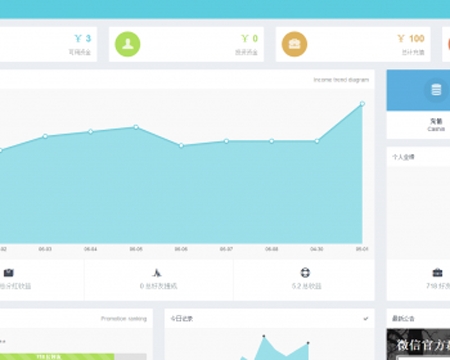450x360 pixels.
Task: Select the 06-06 dip data point on chart
Action: click(x=181, y=146)
